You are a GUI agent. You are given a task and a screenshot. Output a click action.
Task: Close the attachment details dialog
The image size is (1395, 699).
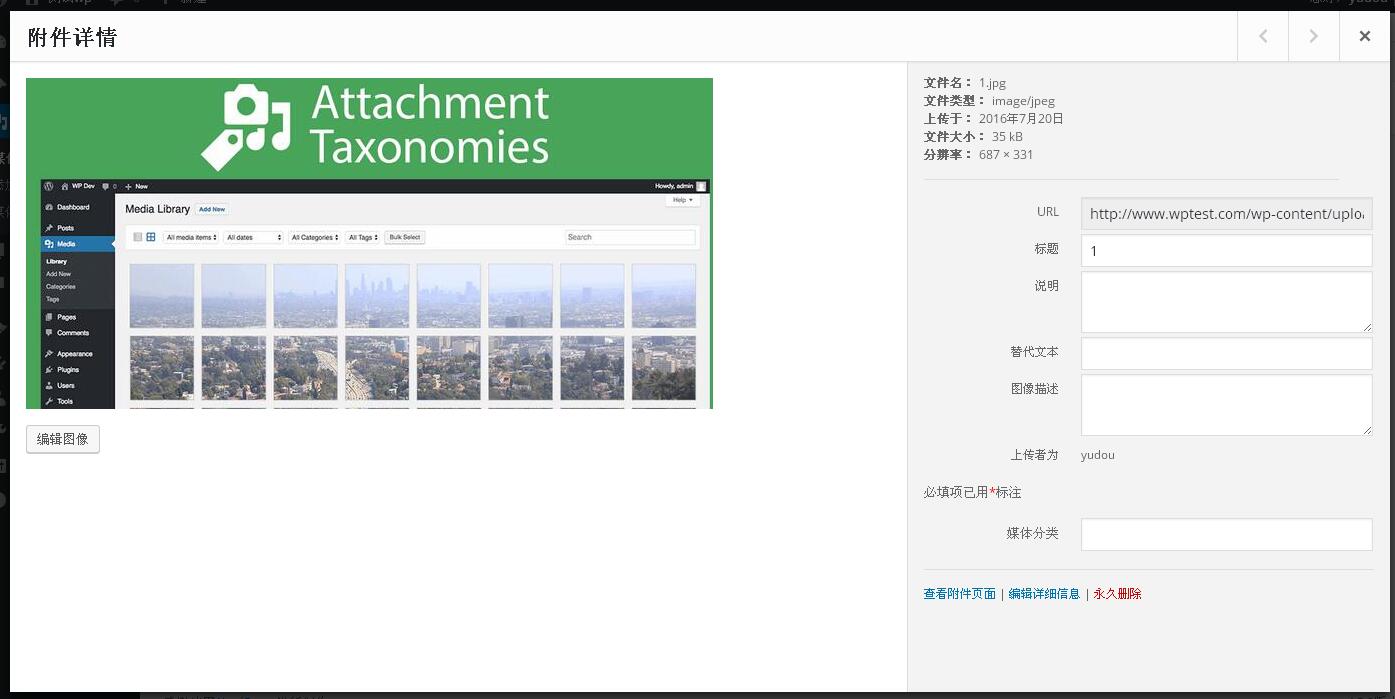(x=1364, y=37)
